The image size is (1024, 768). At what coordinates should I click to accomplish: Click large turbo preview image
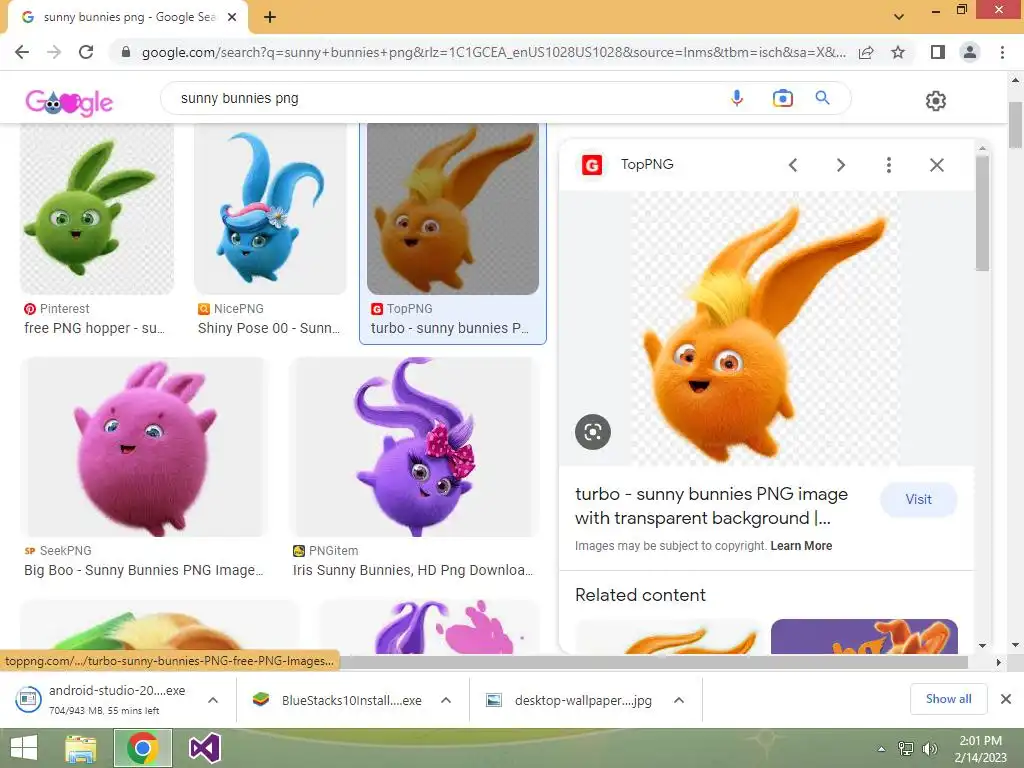pyautogui.click(x=766, y=328)
